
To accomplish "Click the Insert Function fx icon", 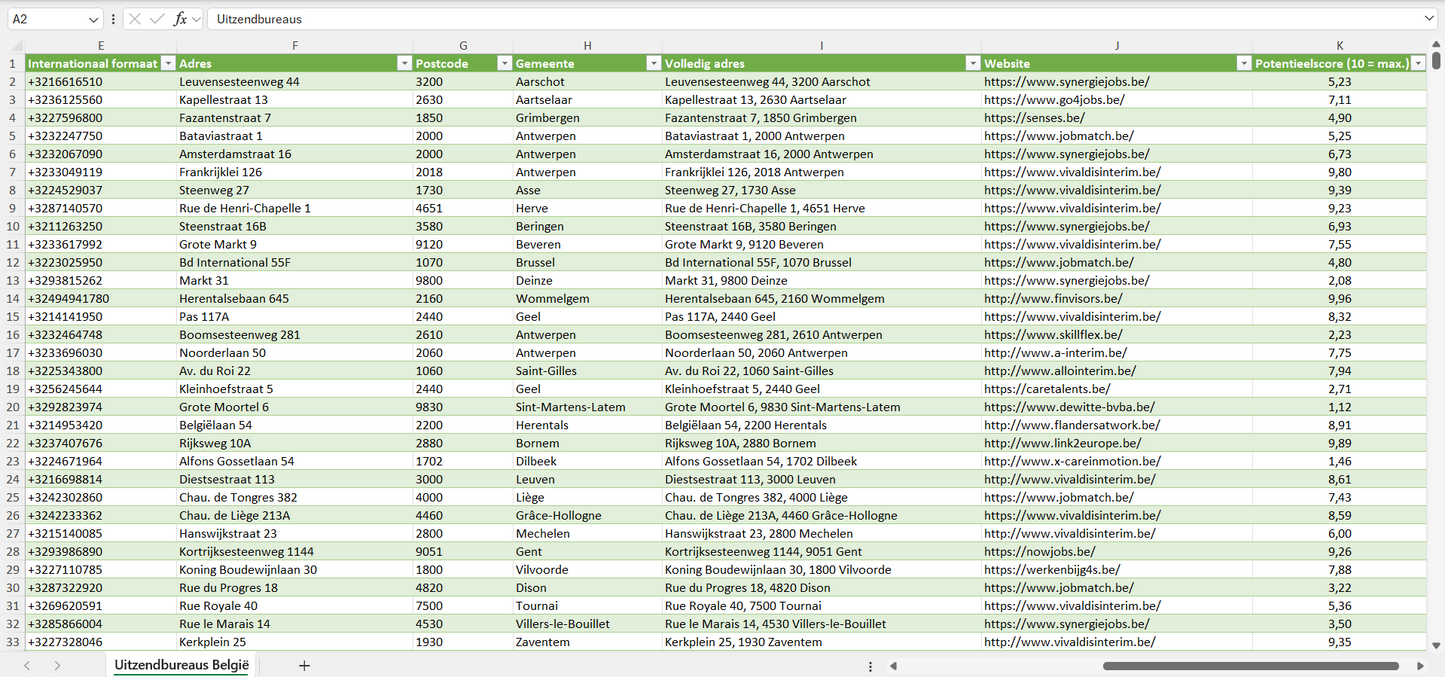I will pyautogui.click(x=180, y=19).
